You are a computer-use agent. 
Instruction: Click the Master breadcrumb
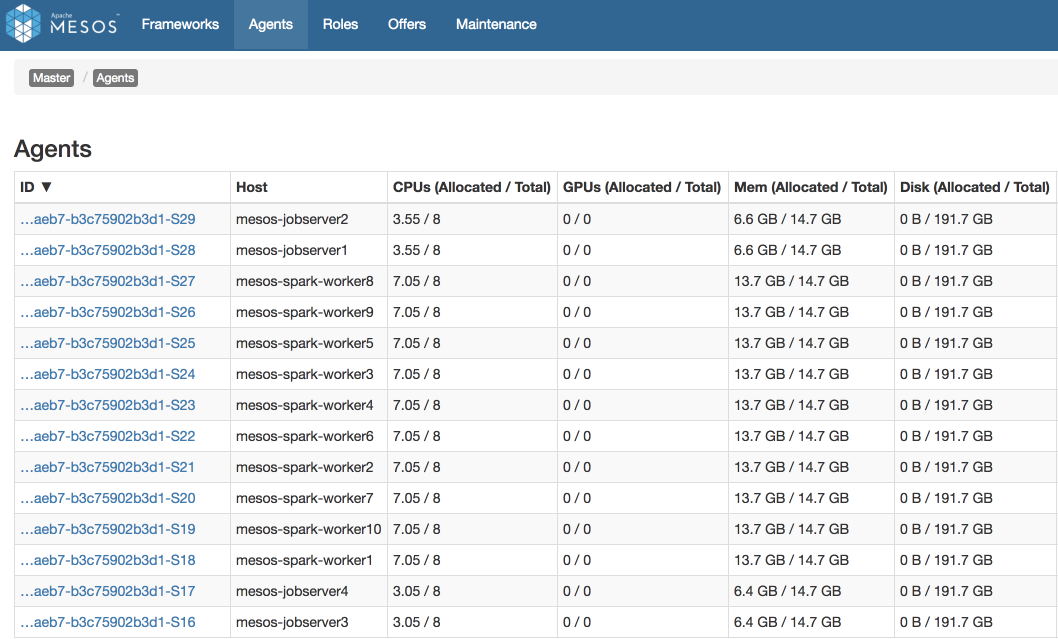[x=51, y=78]
